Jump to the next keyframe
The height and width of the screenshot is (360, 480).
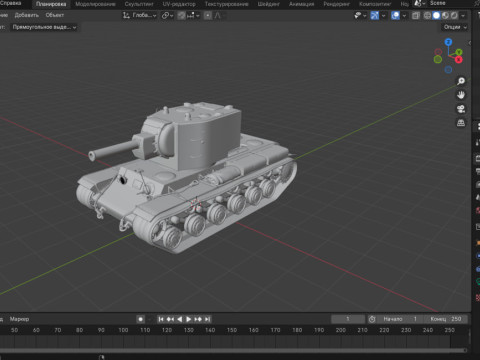(x=198, y=319)
